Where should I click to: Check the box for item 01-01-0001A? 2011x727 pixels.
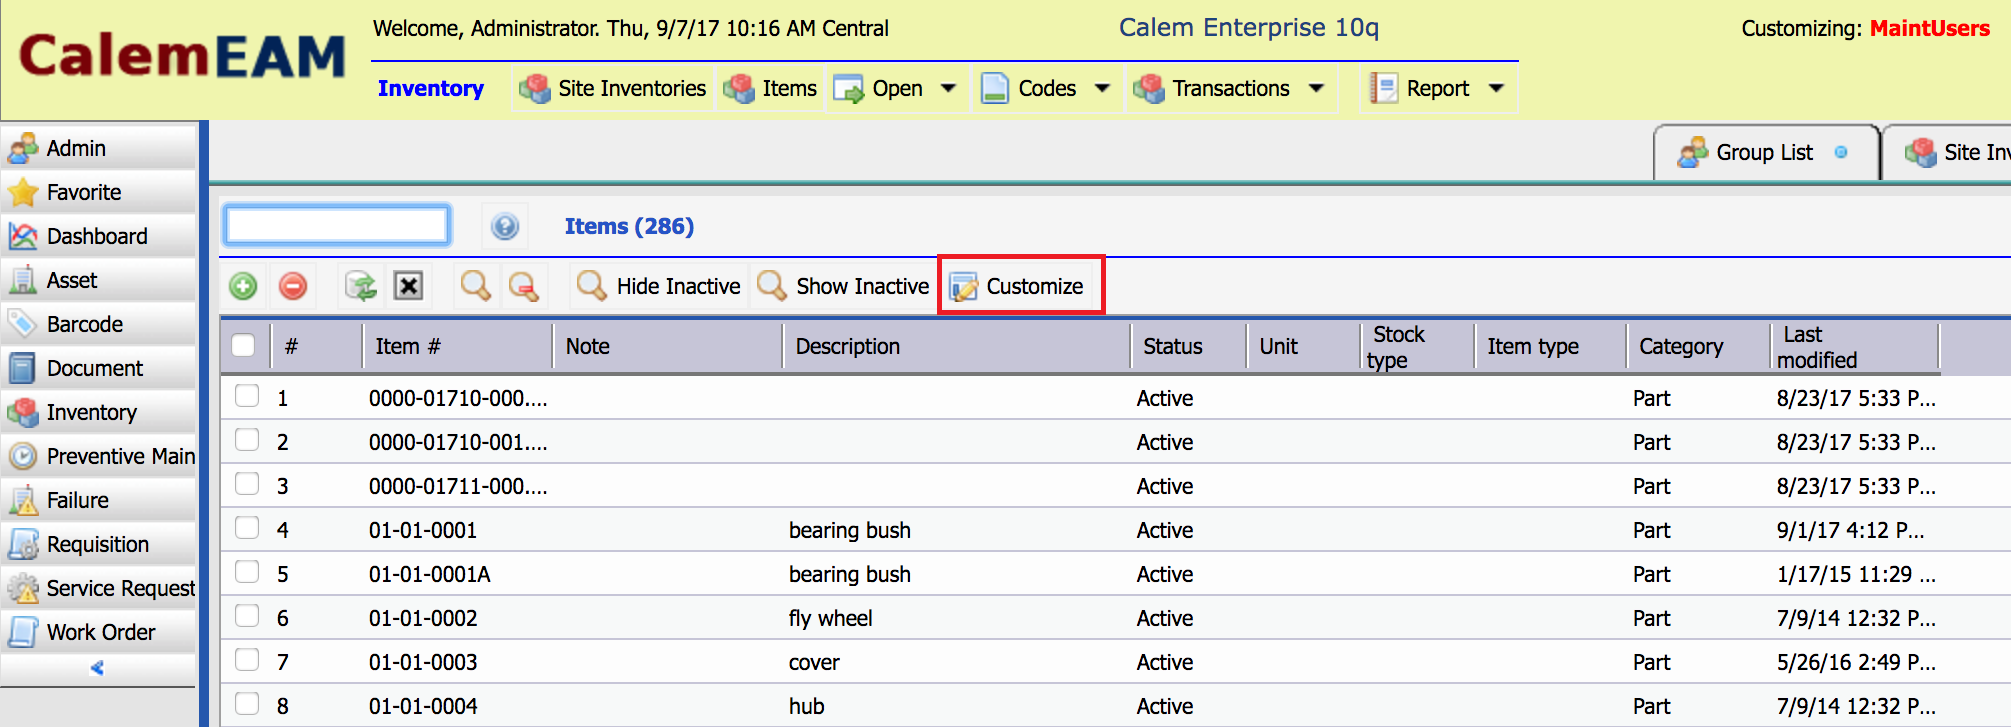pyautogui.click(x=247, y=572)
